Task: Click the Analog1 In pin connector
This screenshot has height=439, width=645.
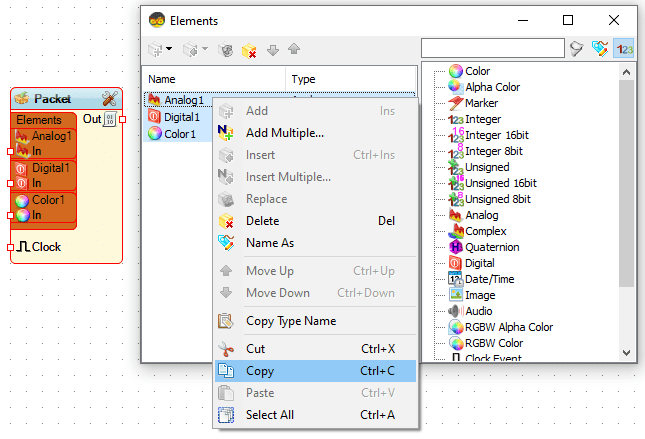Action: [x=11, y=151]
